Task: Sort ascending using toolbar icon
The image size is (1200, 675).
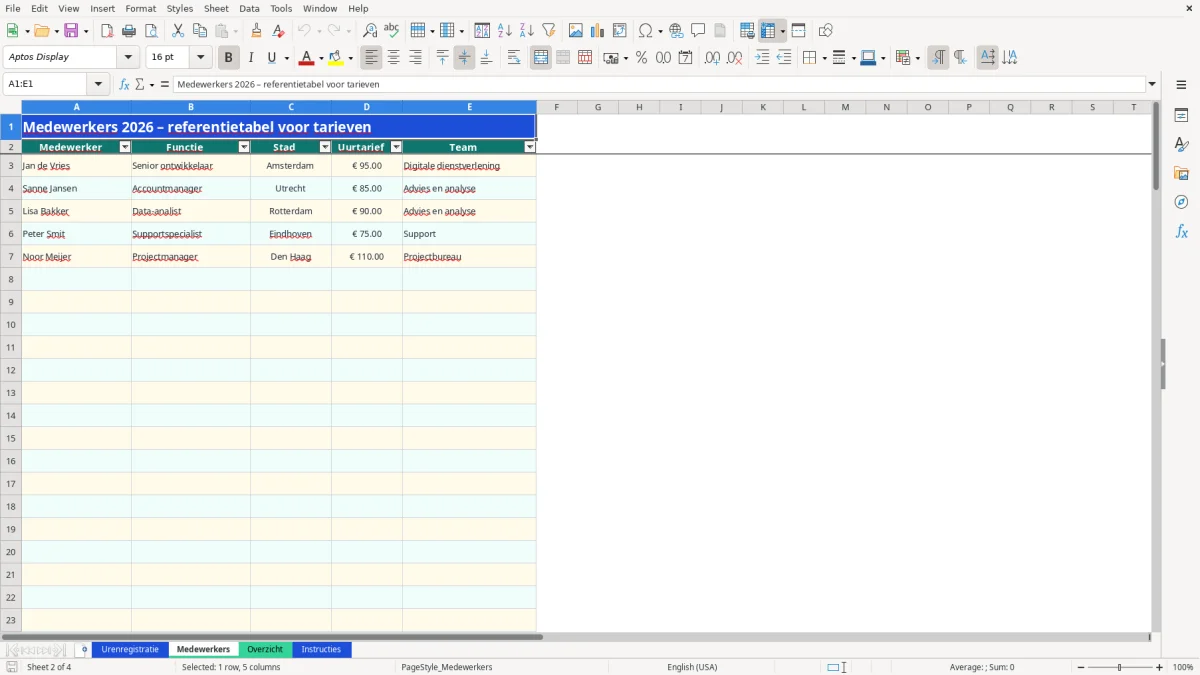Action: coord(505,31)
